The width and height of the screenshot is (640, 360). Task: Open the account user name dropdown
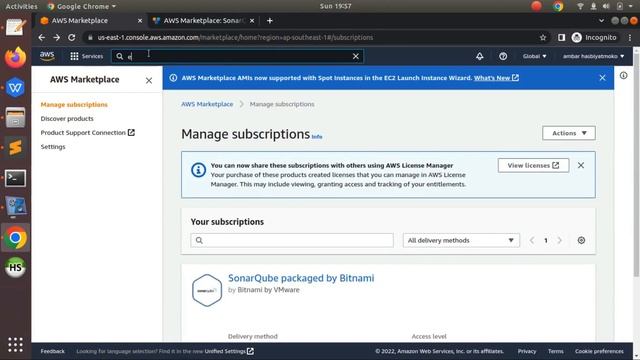tap(593, 56)
